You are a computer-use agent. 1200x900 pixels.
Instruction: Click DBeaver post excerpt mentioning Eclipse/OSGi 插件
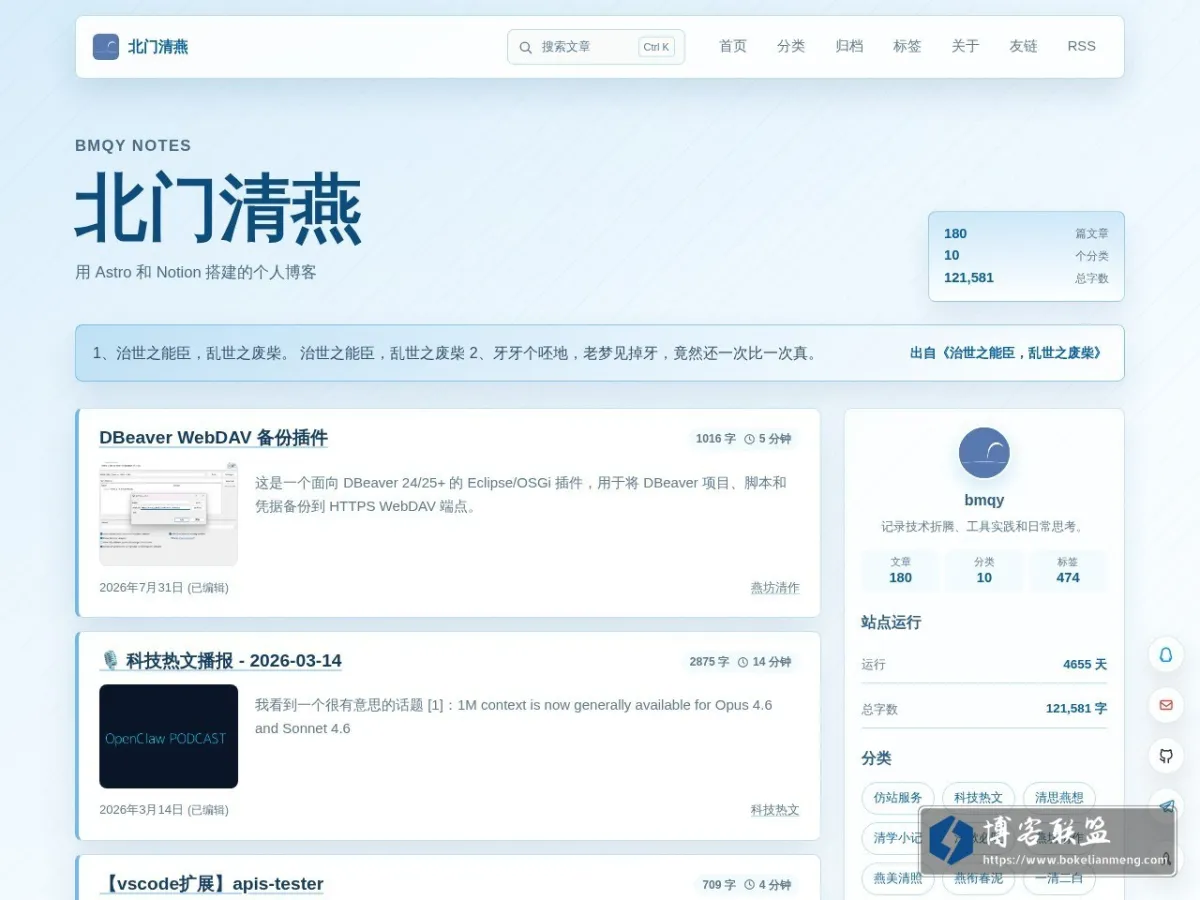tap(521, 494)
